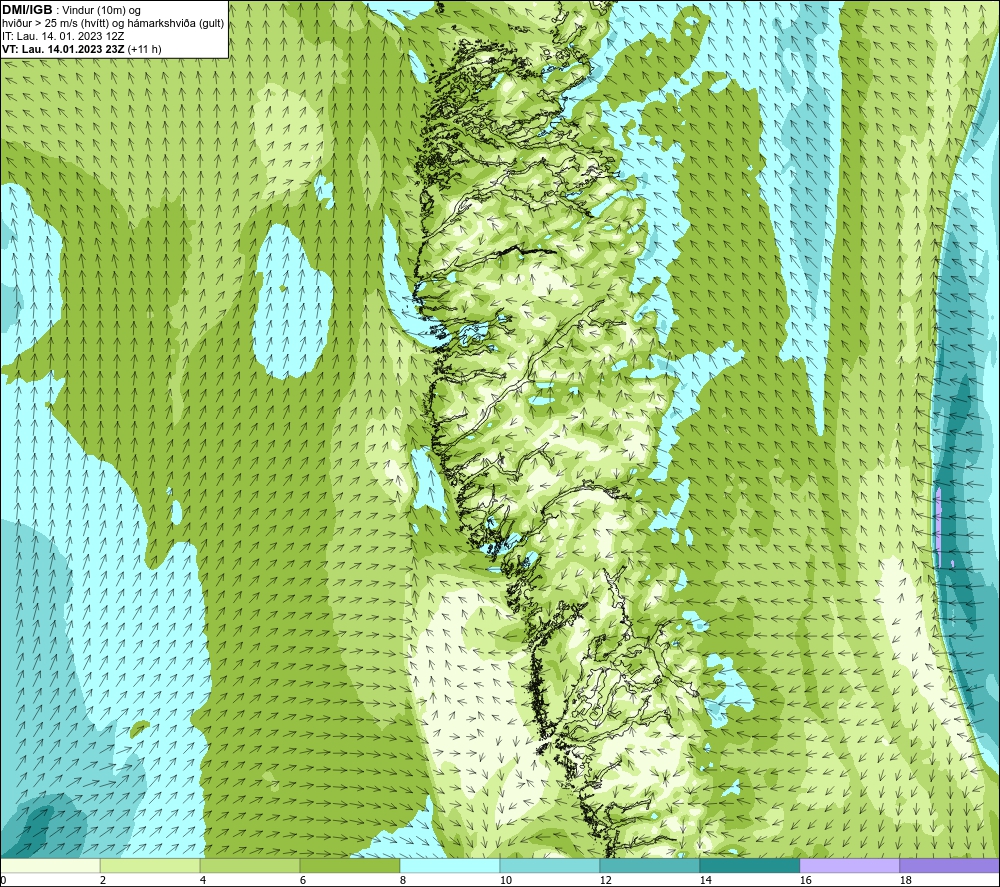Viewport: 1000px width, 887px height.
Task: Click the 8-10 m/s light cyan legend swatch
Action: pos(450,865)
